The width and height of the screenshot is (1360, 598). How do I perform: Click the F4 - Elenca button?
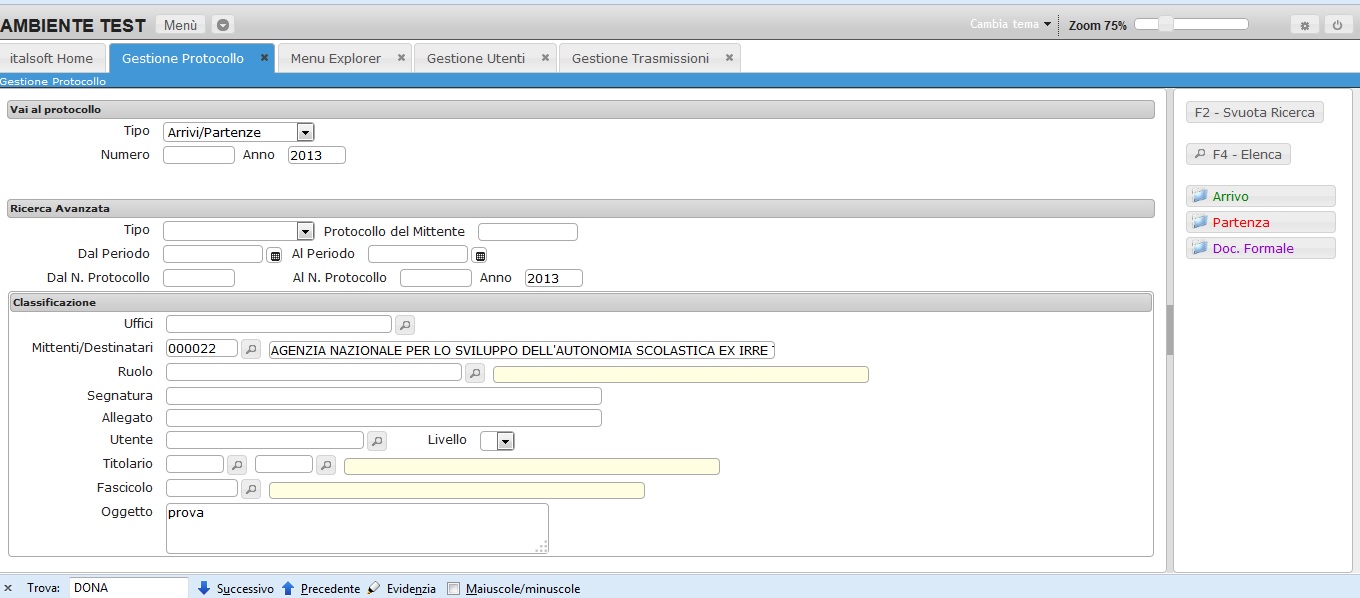pyautogui.click(x=1238, y=155)
